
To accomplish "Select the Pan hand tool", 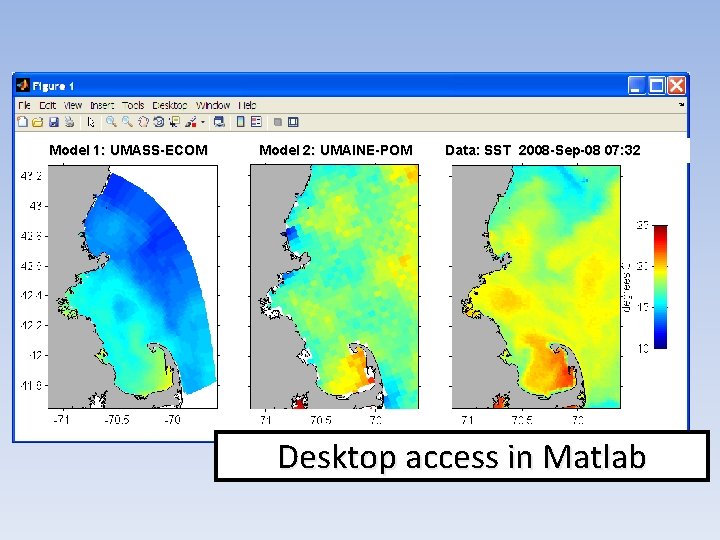I will [x=143, y=122].
